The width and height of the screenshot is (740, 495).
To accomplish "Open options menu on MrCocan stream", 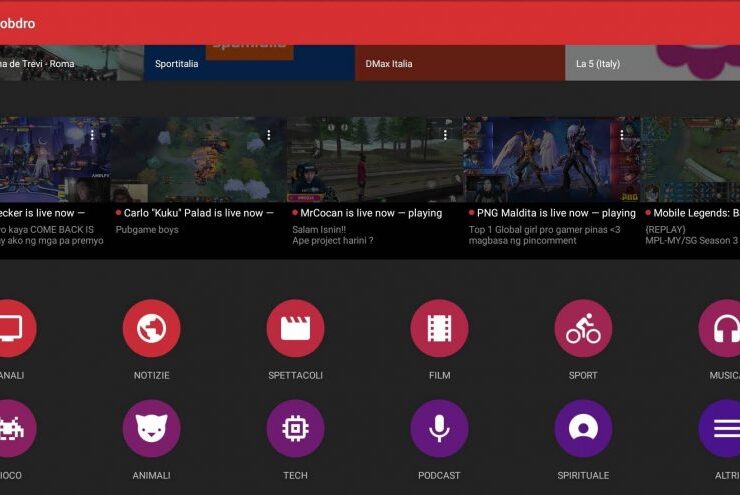I will click(445, 135).
